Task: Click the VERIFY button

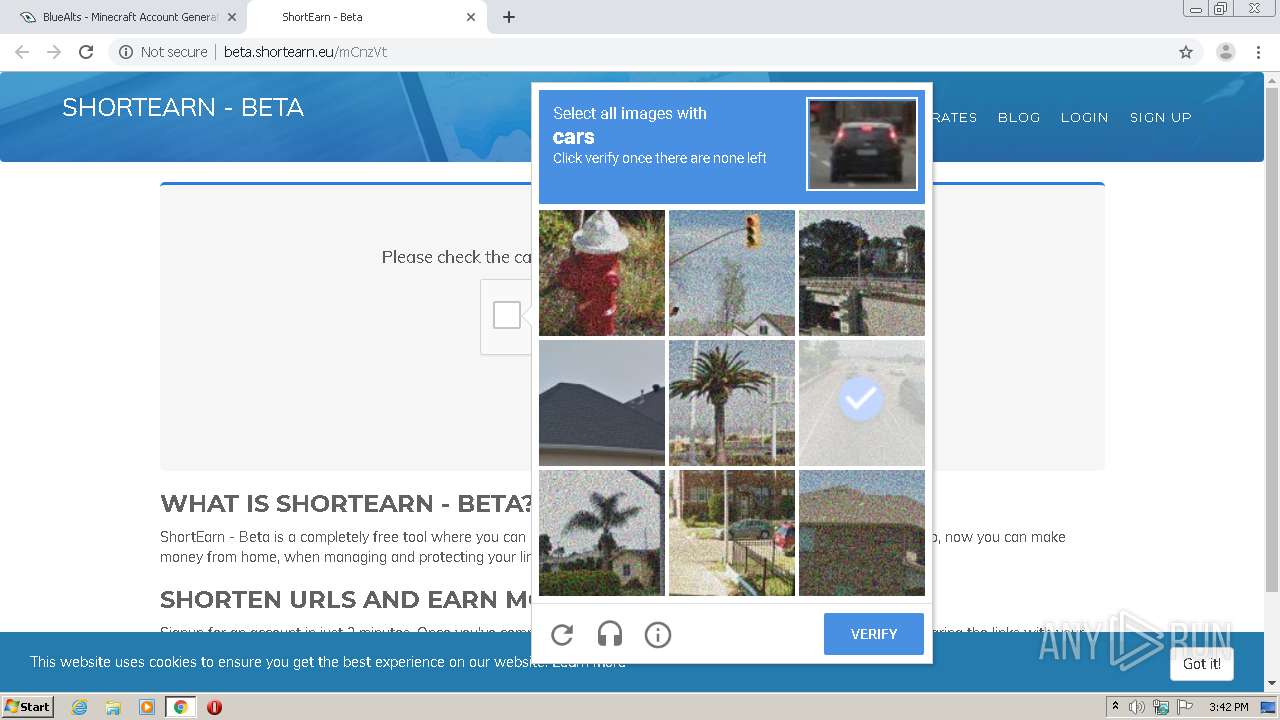Action: click(874, 634)
